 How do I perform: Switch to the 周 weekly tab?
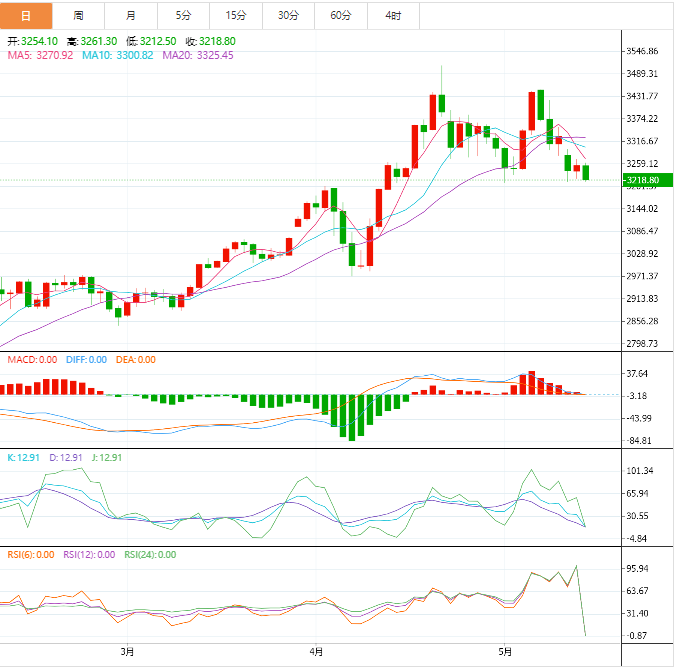(78, 15)
